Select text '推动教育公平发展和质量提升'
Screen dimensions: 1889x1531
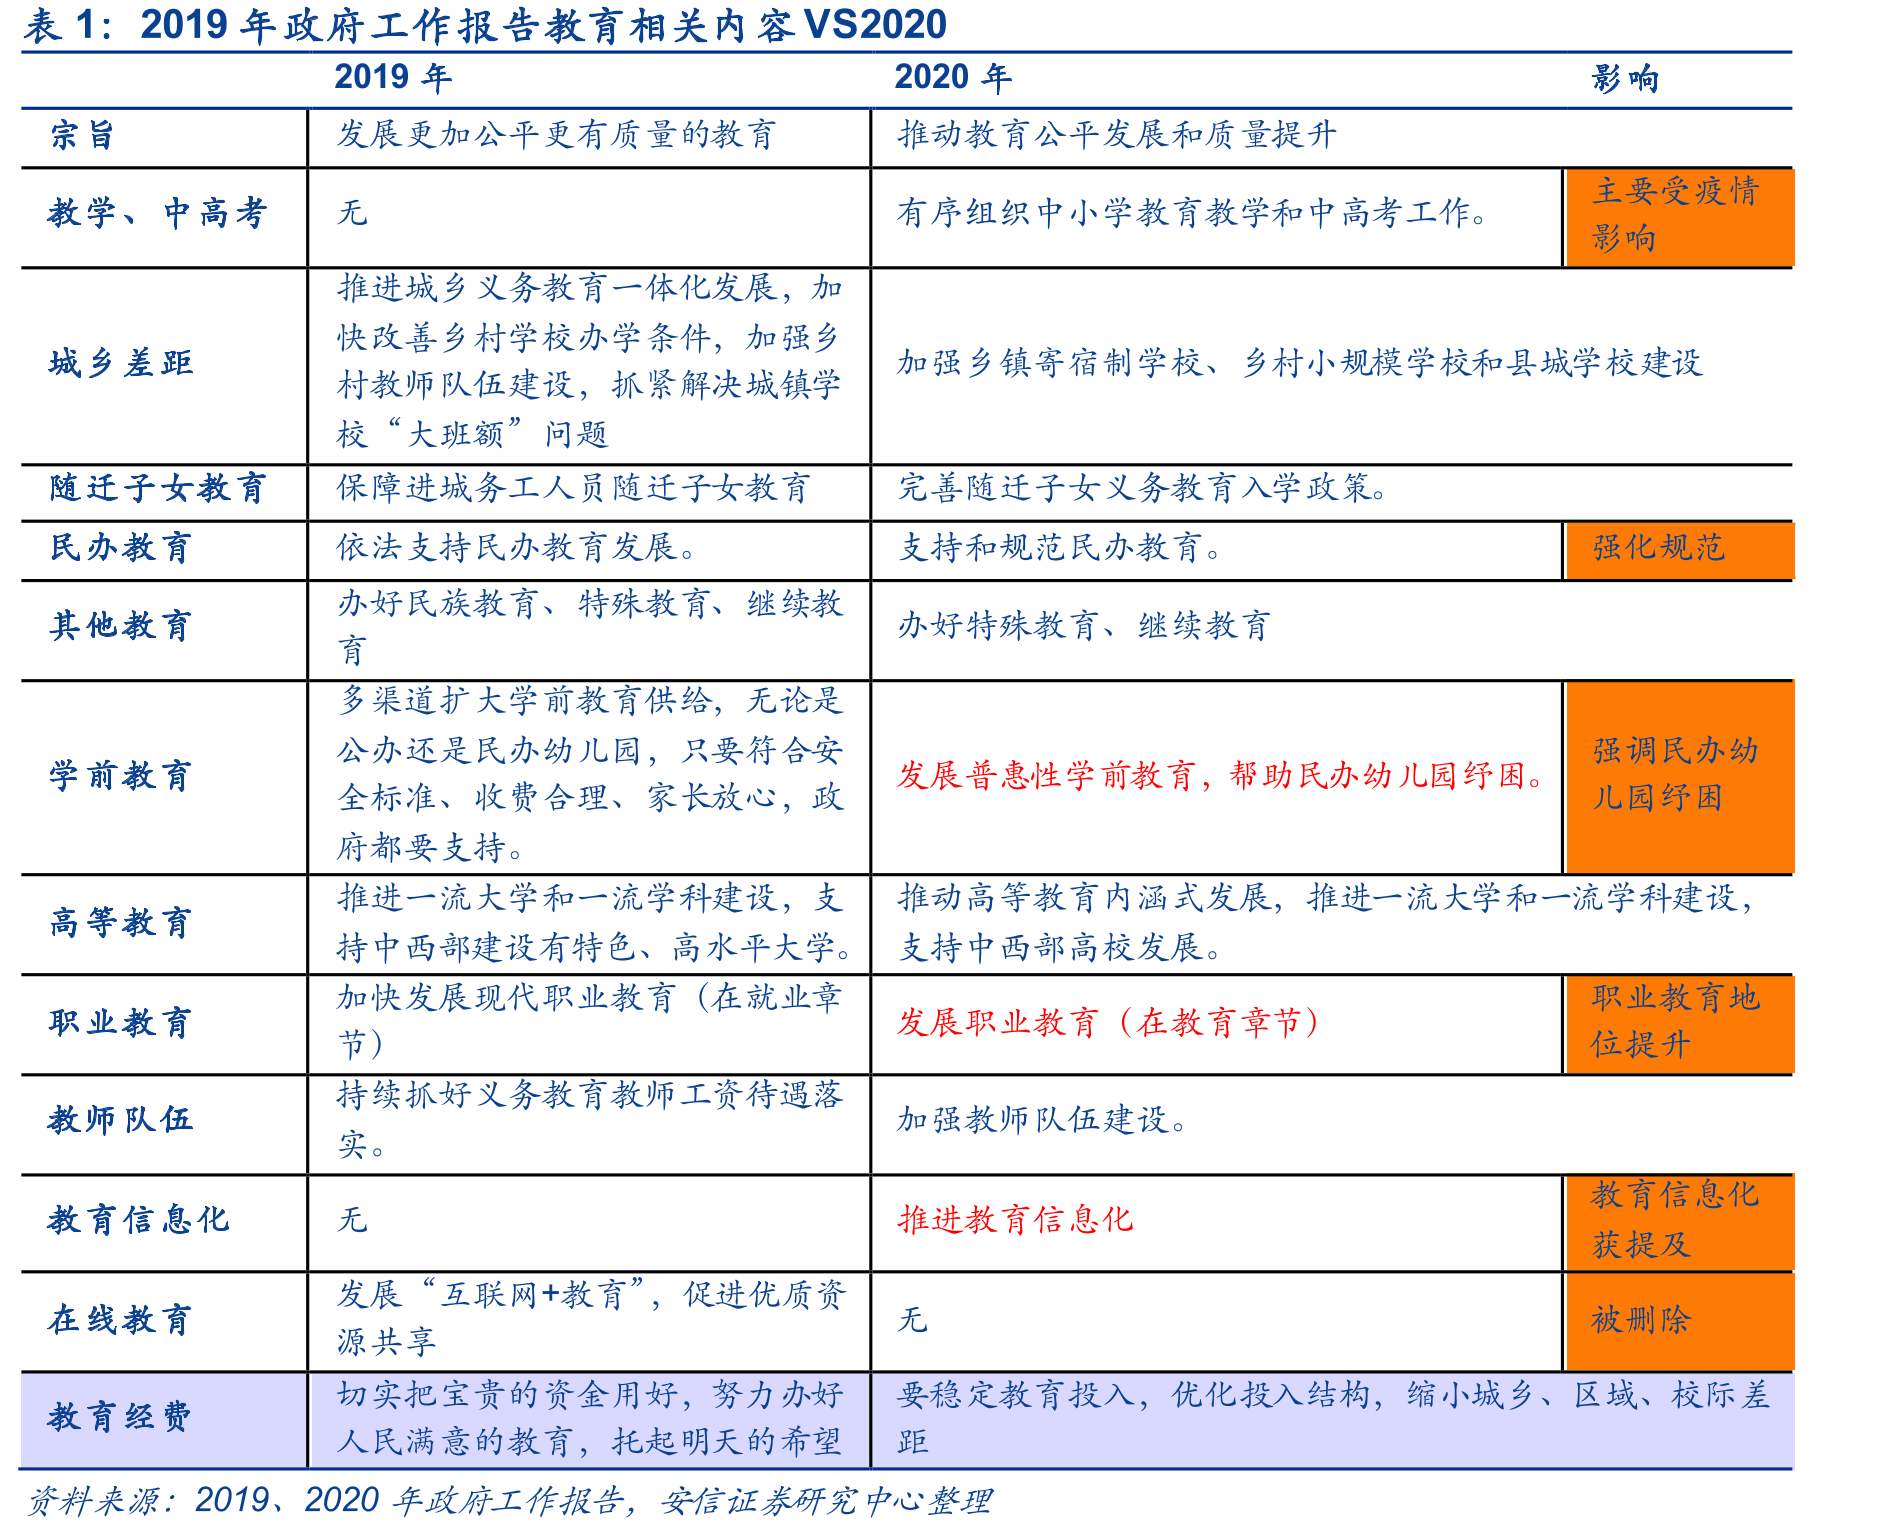[1116, 135]
